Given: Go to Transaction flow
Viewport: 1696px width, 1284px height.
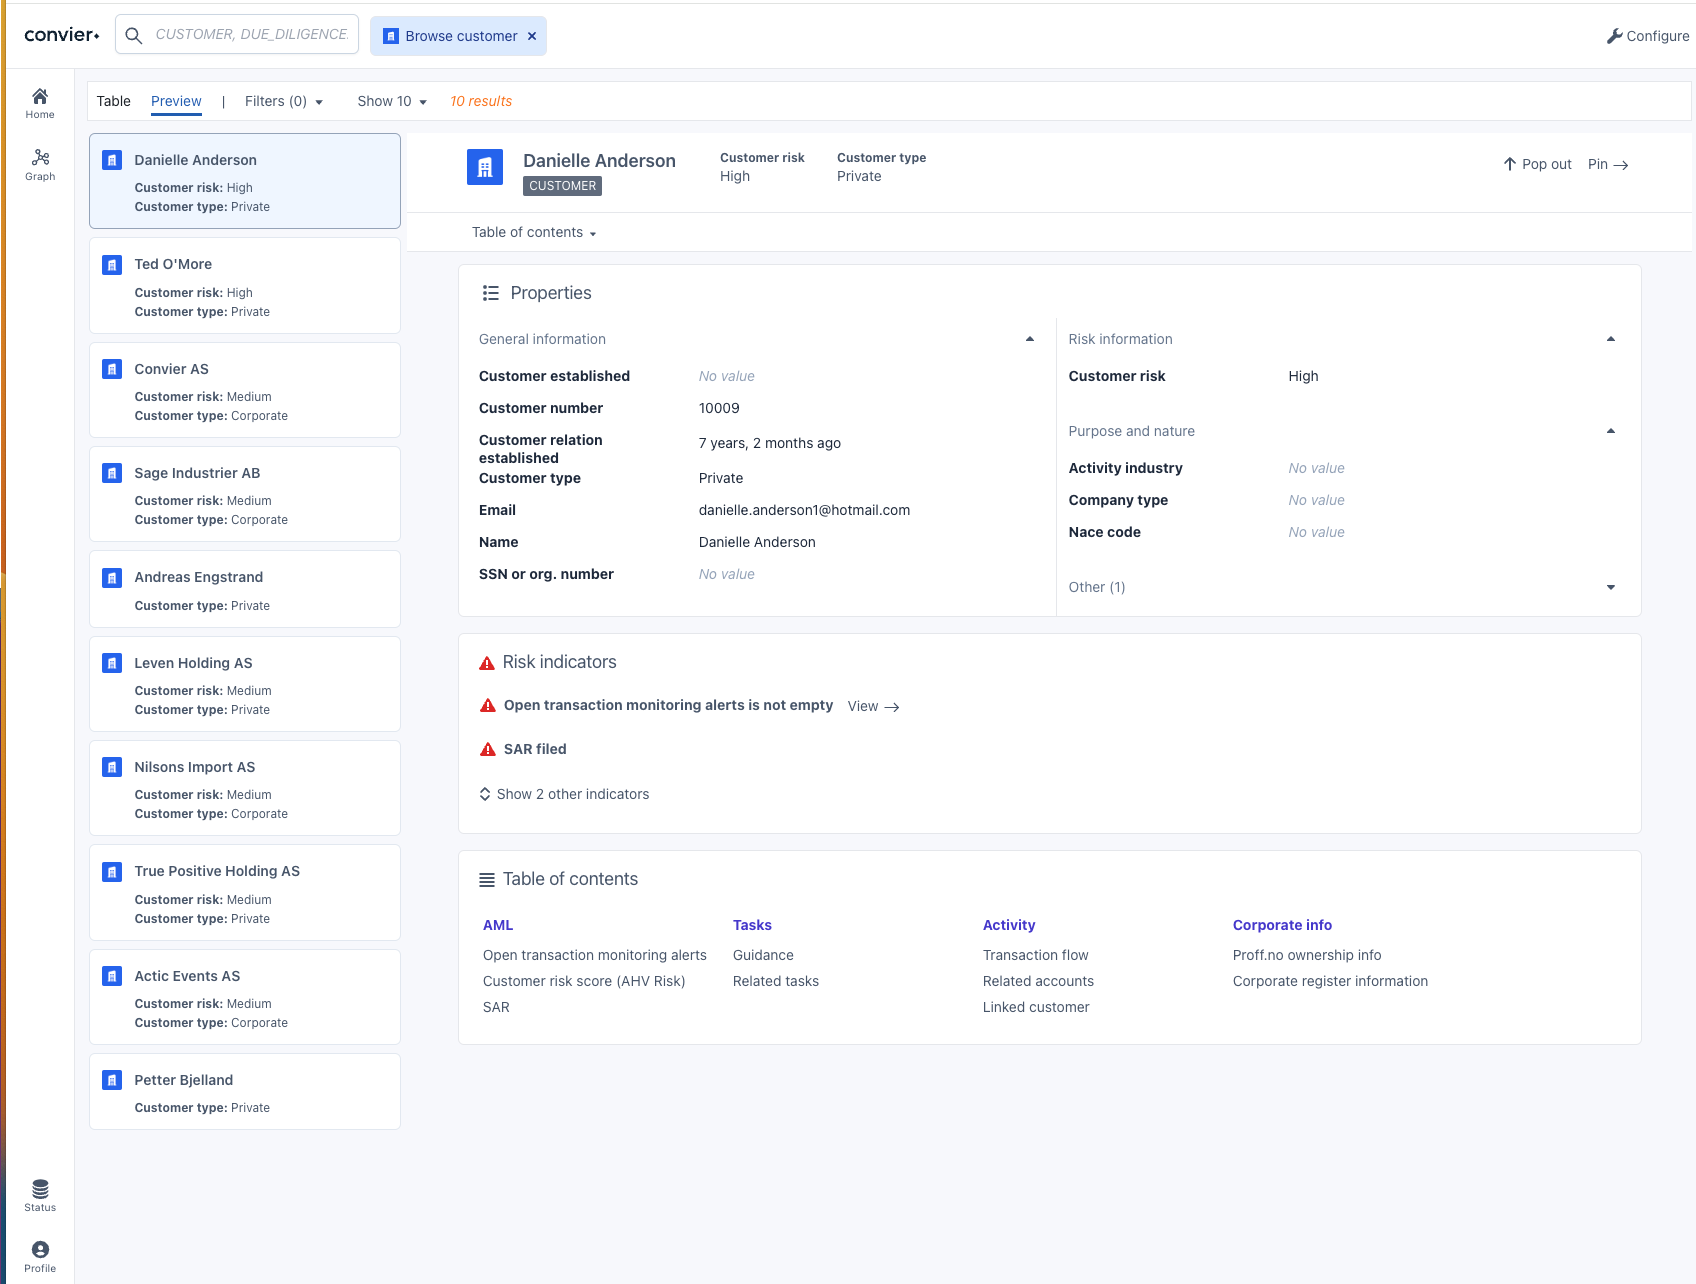Looking at the screenshot, I should pyautogui.click(x=1035, y=955).
